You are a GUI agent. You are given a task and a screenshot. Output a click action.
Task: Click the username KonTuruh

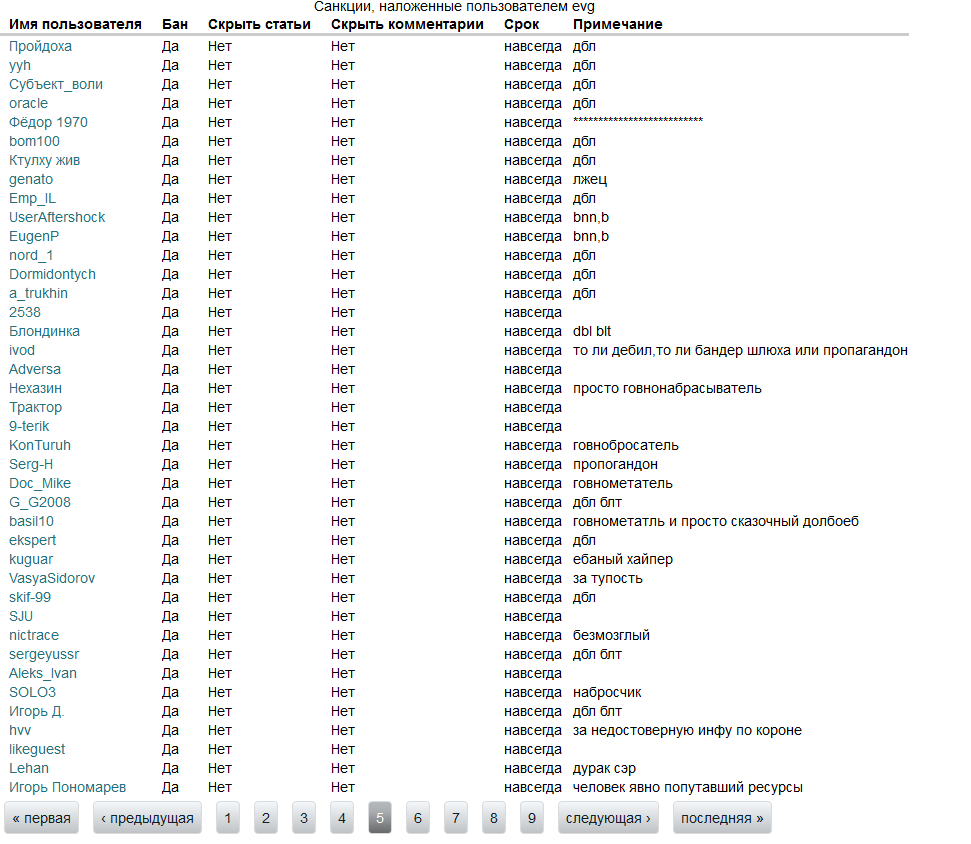pyautogui.click(x=40, y=445)
